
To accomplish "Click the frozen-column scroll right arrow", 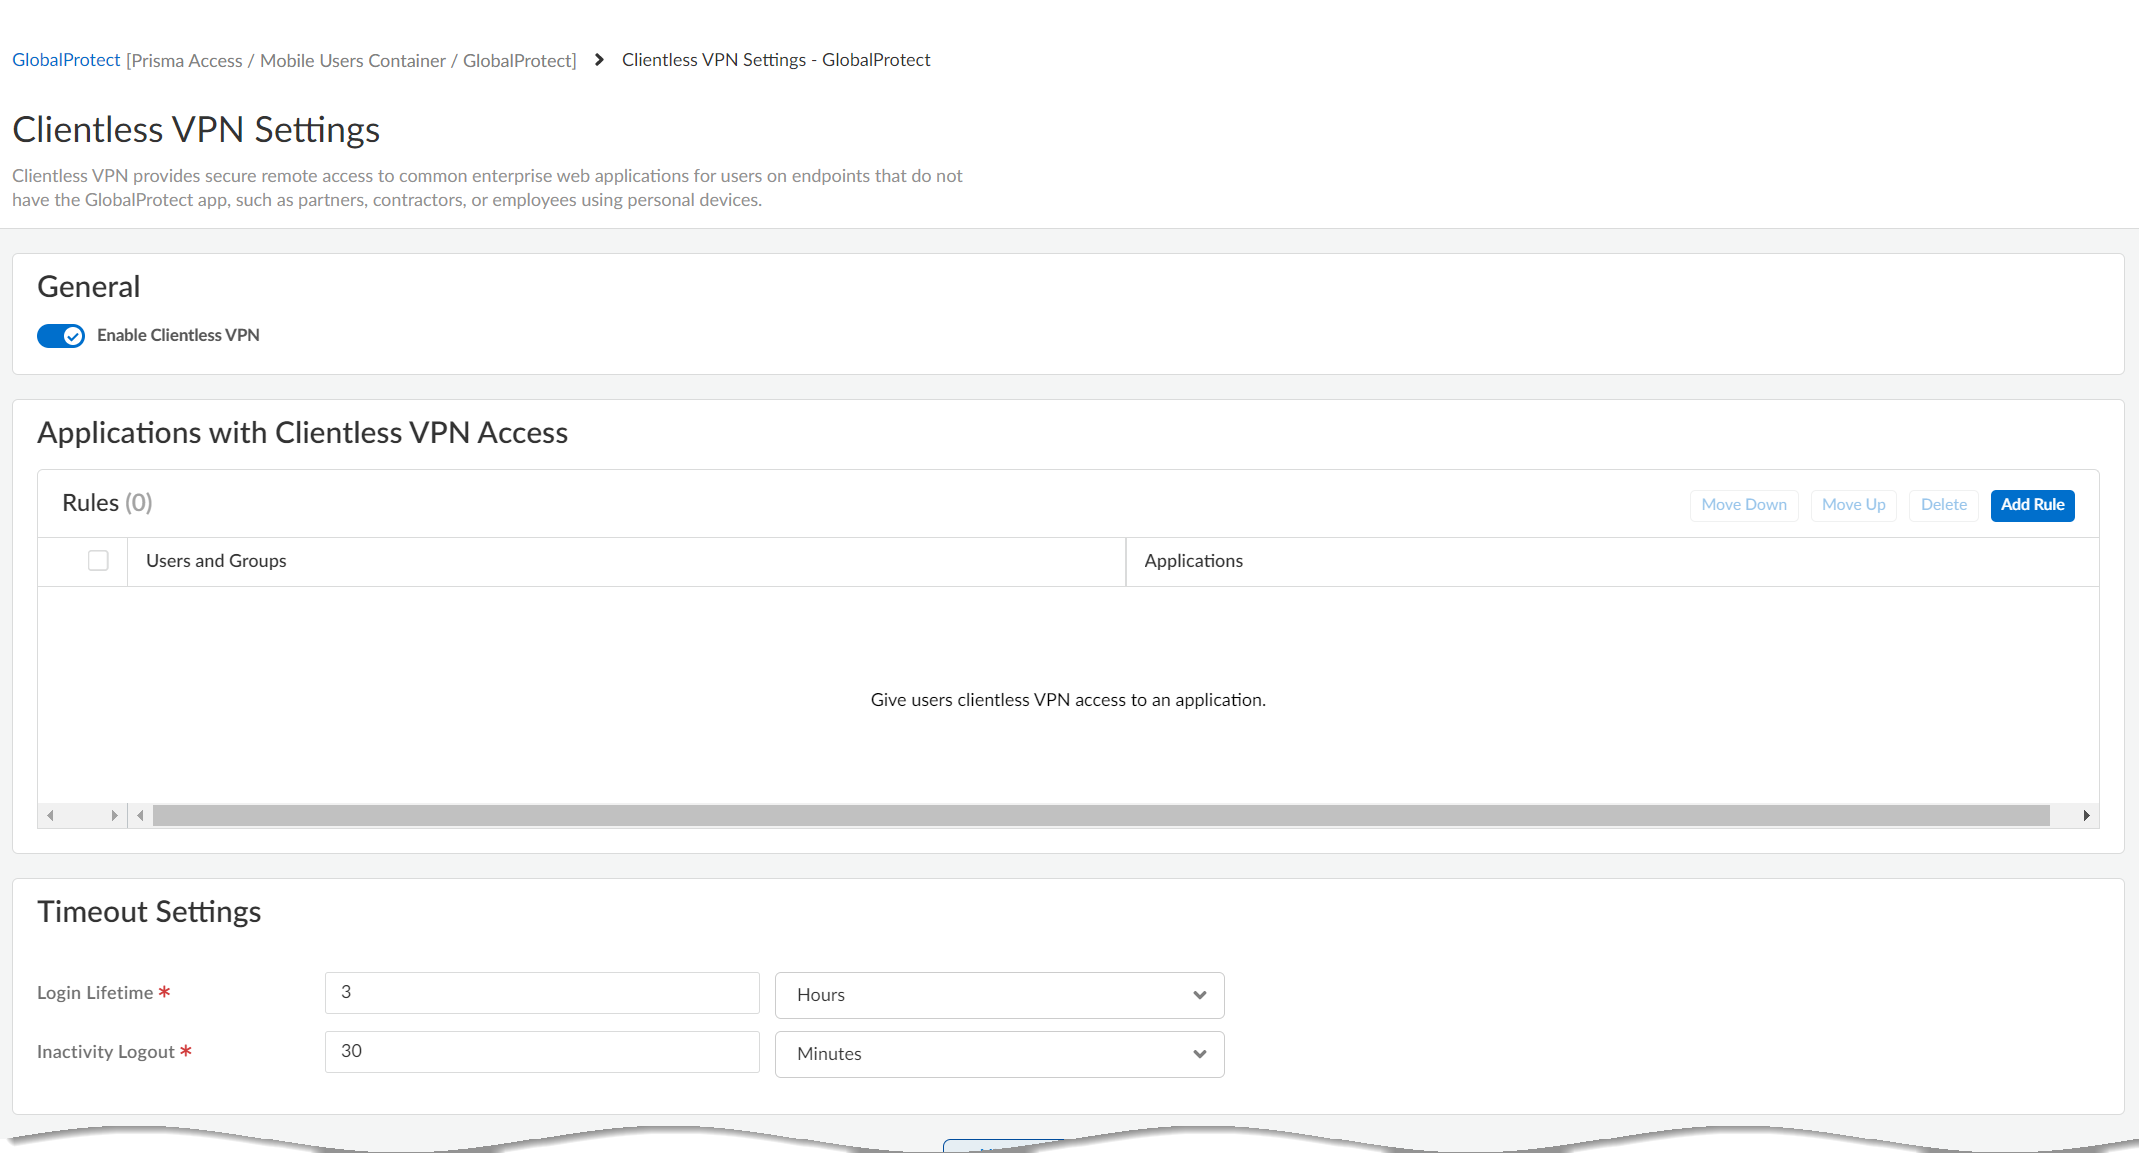I will pos(114,816).
